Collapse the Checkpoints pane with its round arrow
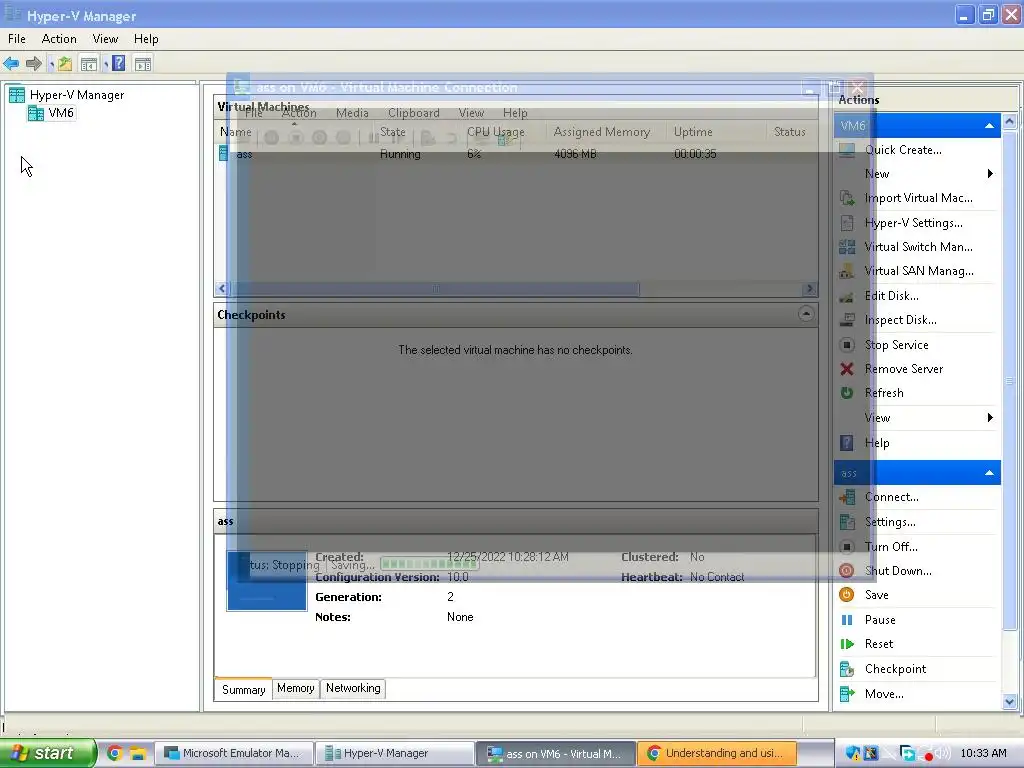The height and width of the screenshot is (768, 1024). tap(806, 314)
